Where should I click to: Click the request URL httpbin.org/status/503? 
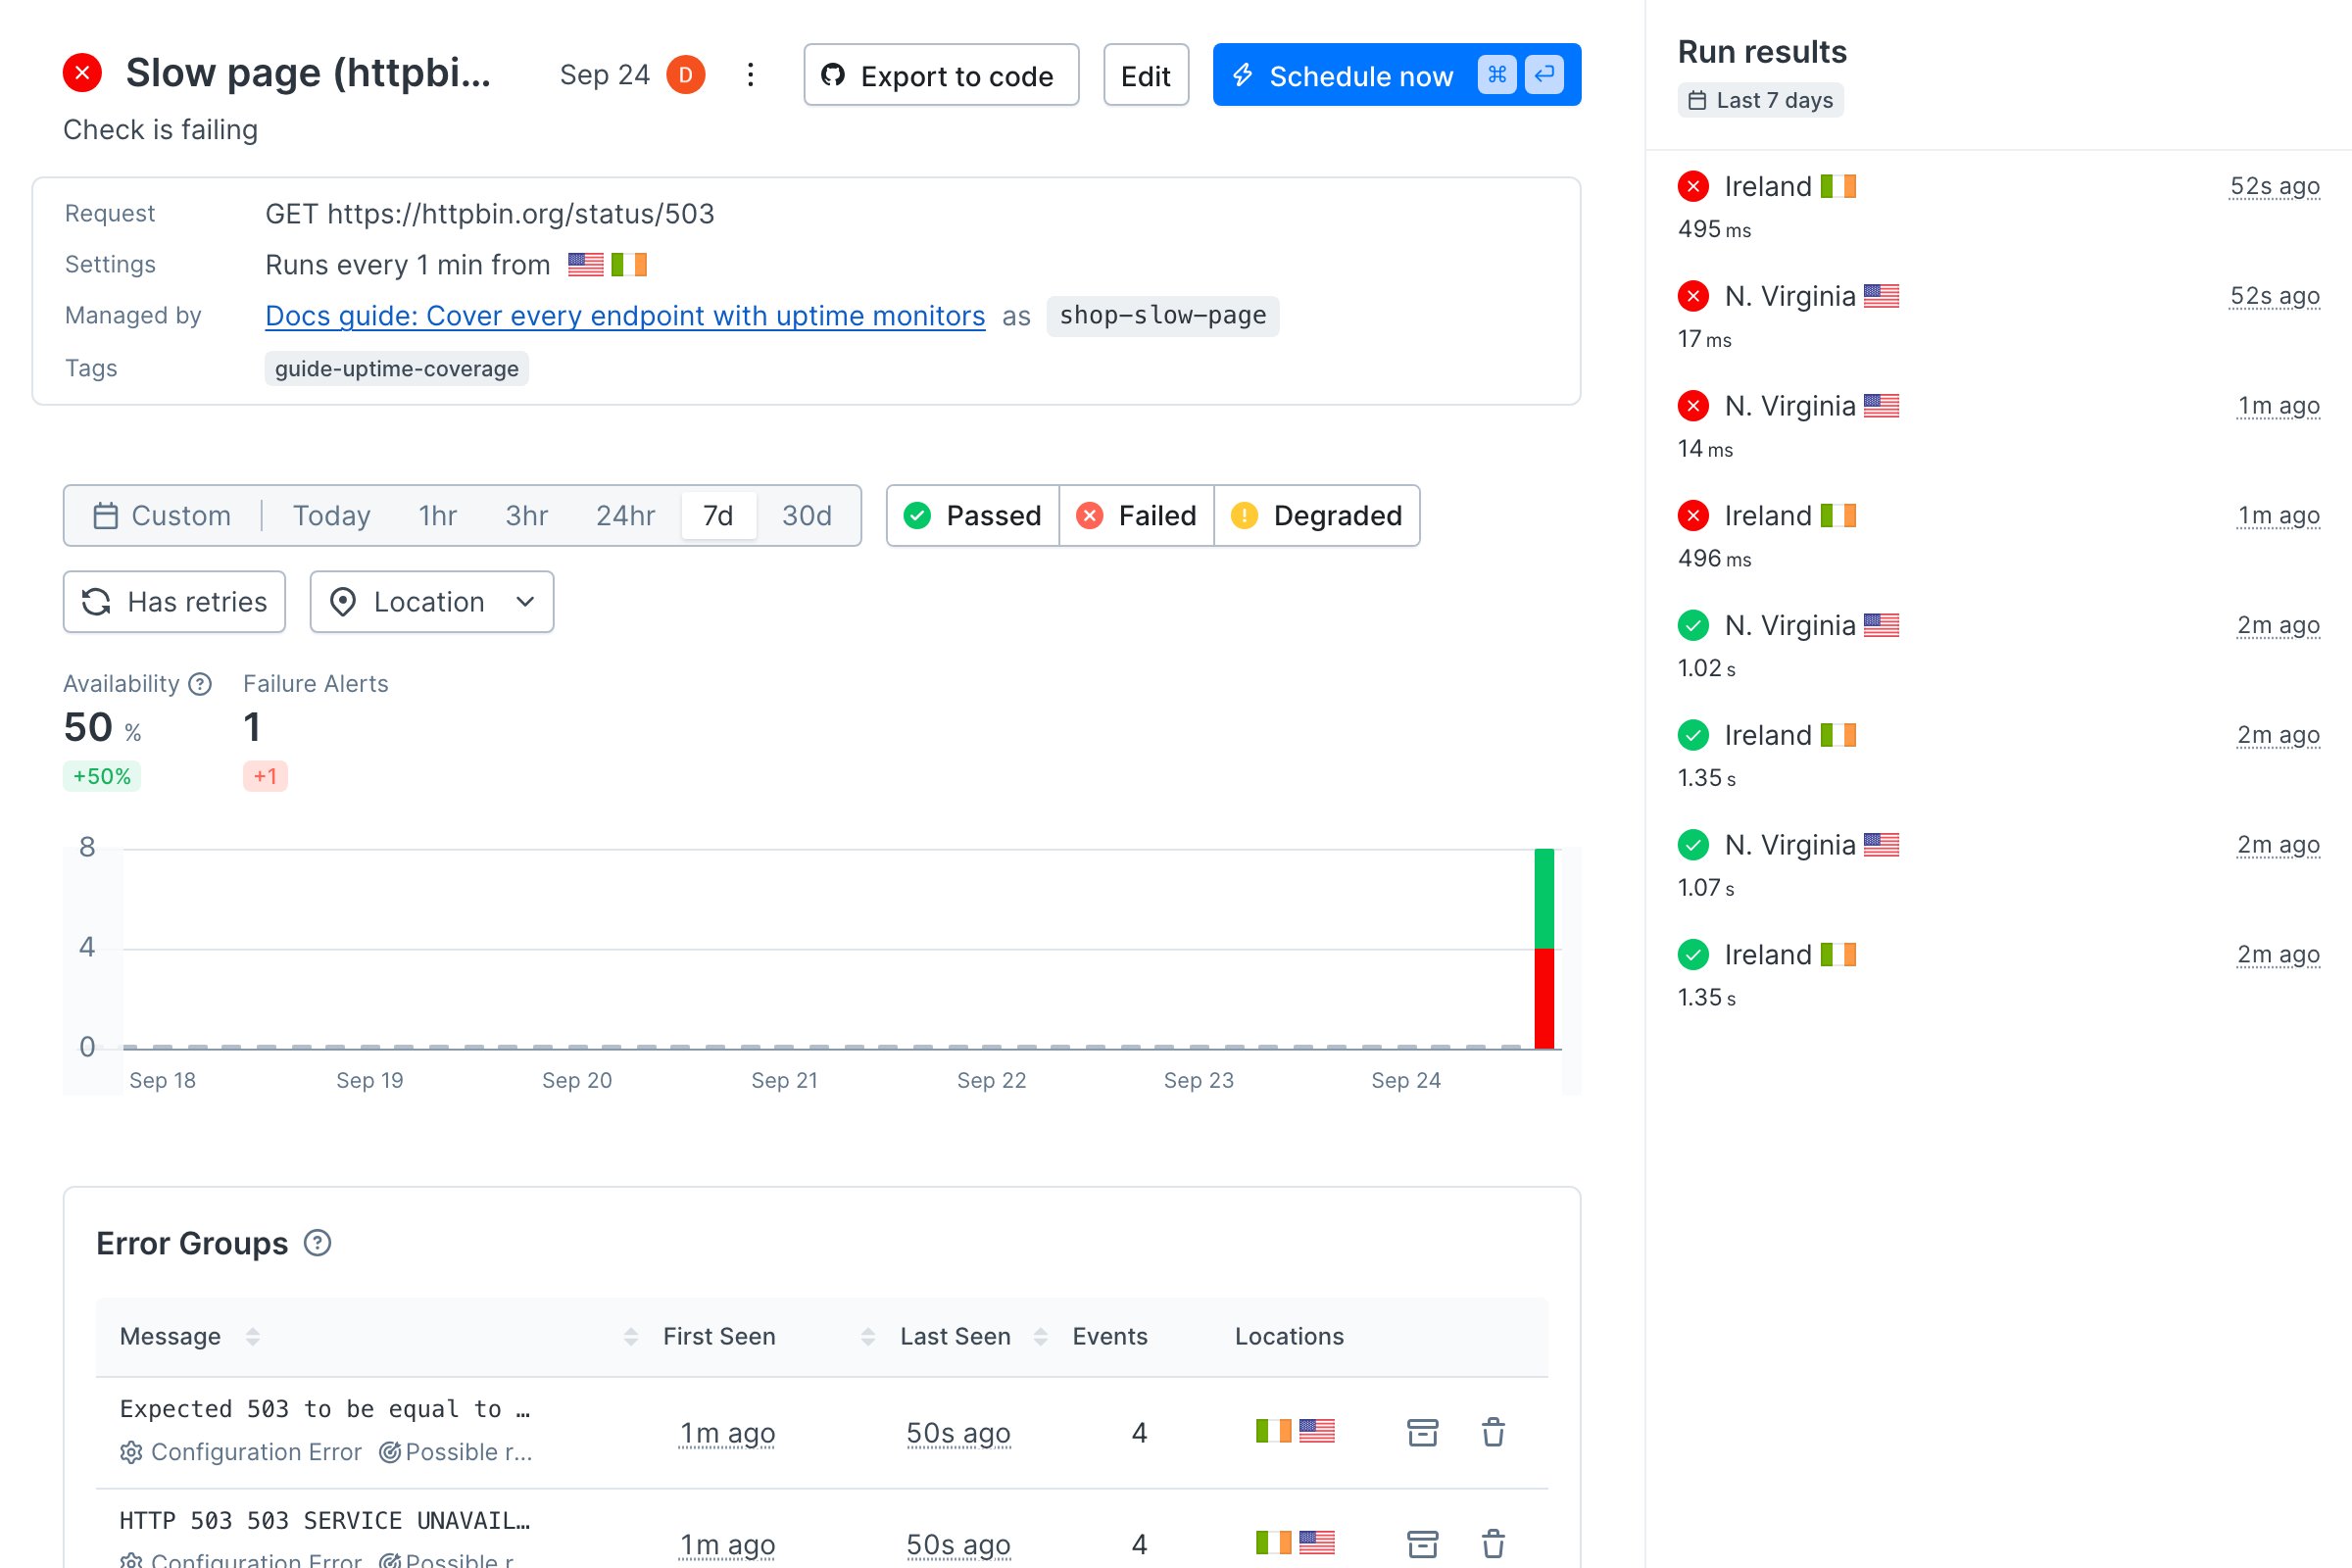click(520, 214)
